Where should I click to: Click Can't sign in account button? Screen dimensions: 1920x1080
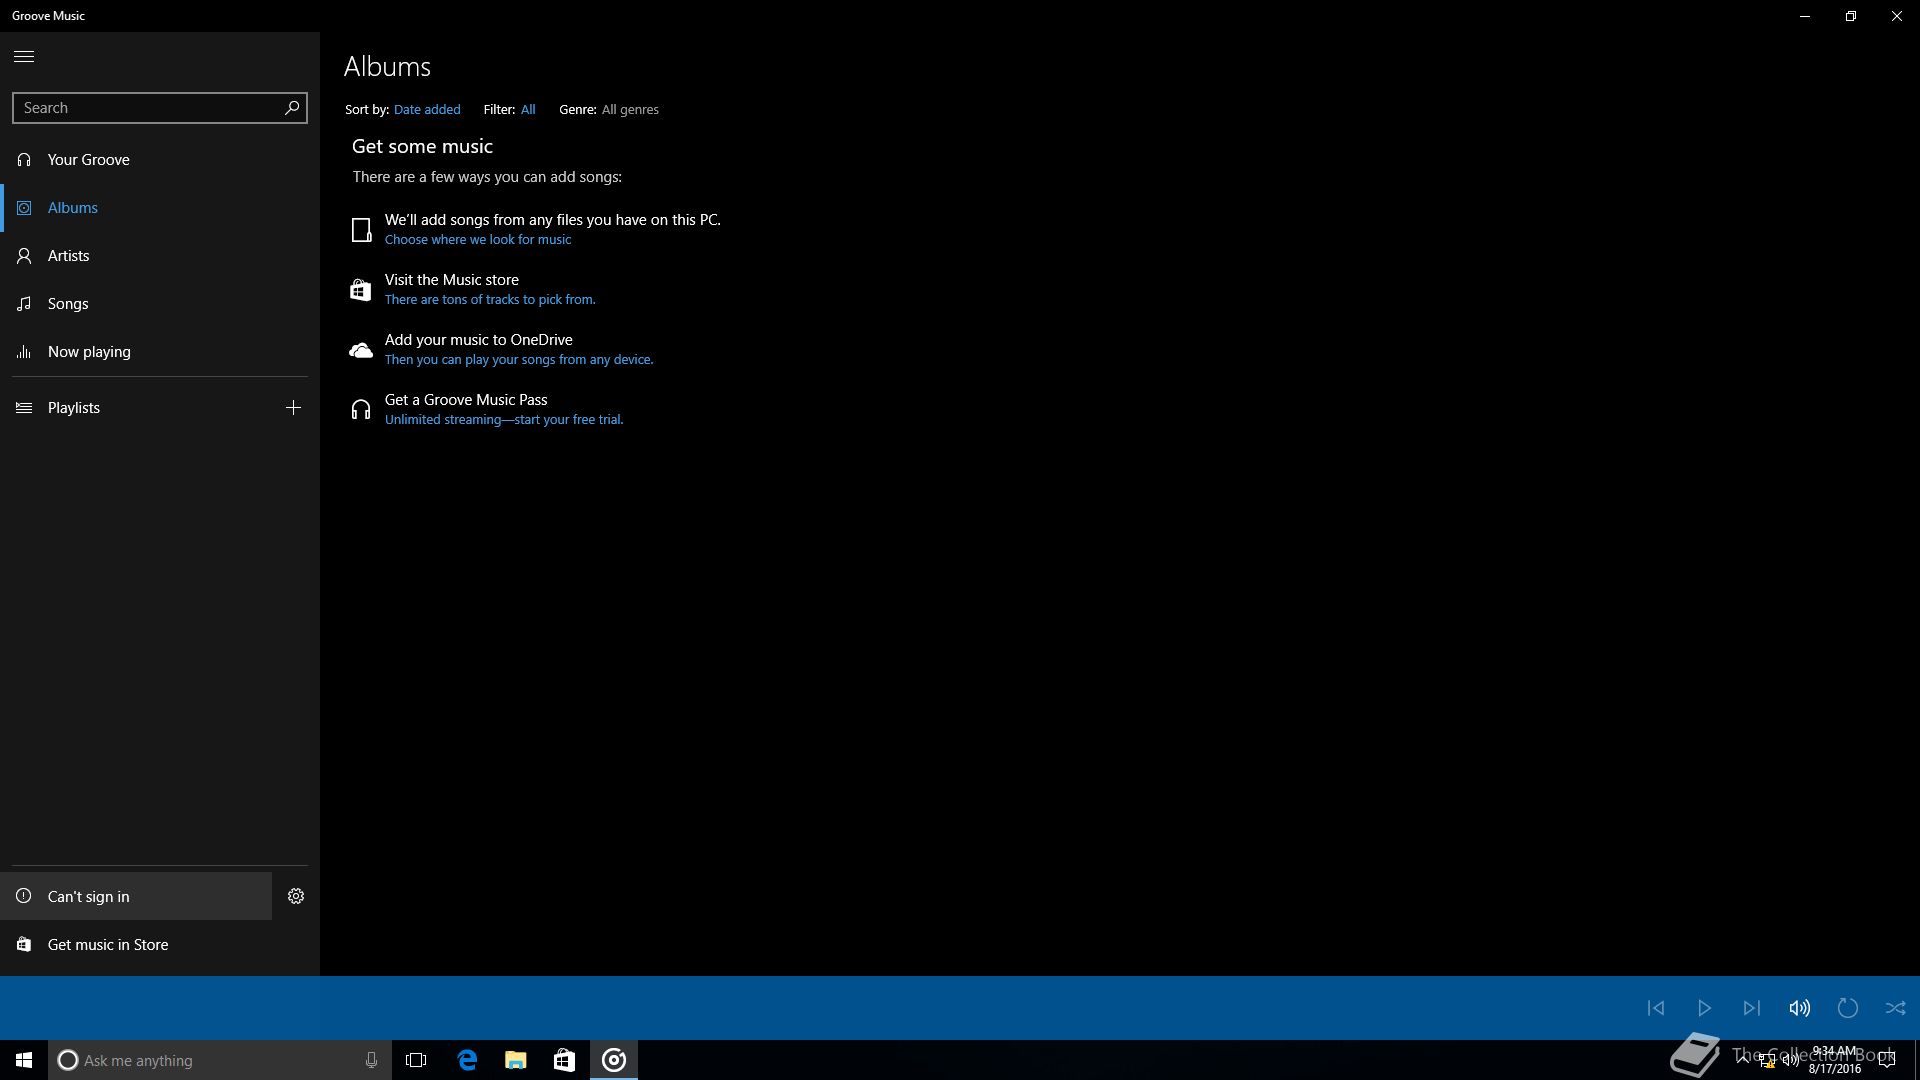(136, 896)
